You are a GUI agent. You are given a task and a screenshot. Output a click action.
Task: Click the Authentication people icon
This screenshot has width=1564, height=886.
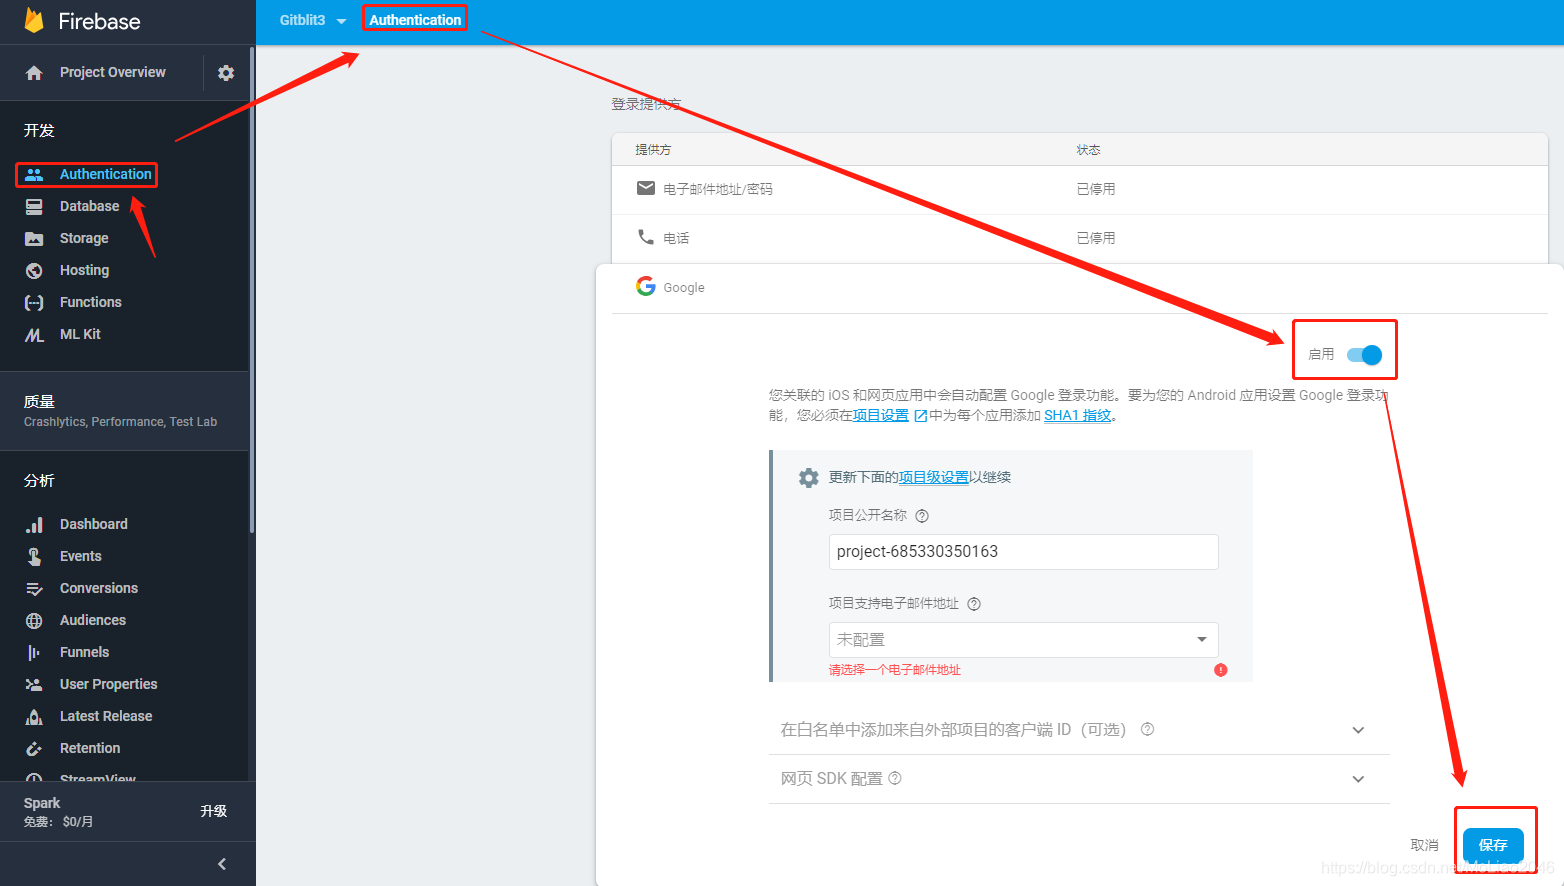tap(34, 174)
